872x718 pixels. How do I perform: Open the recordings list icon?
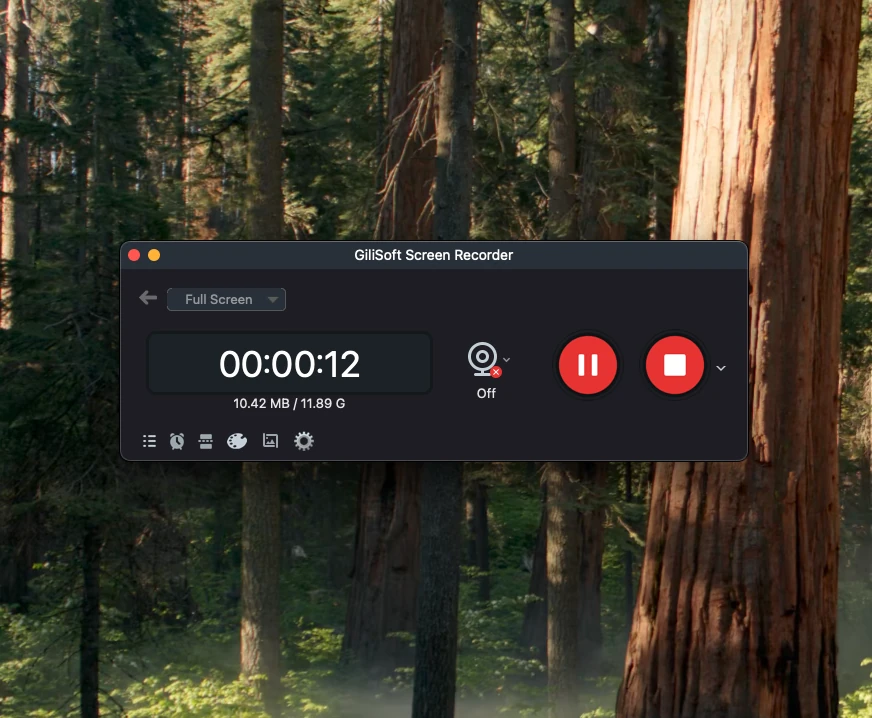[149, 441]
